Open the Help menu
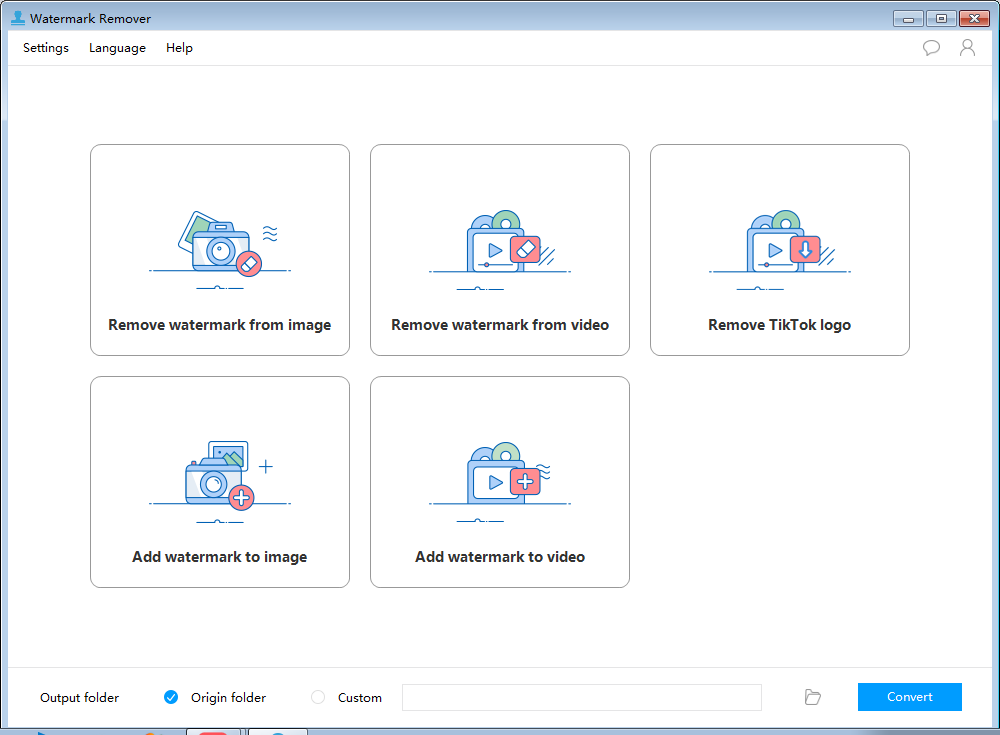 tap(179, 48)
